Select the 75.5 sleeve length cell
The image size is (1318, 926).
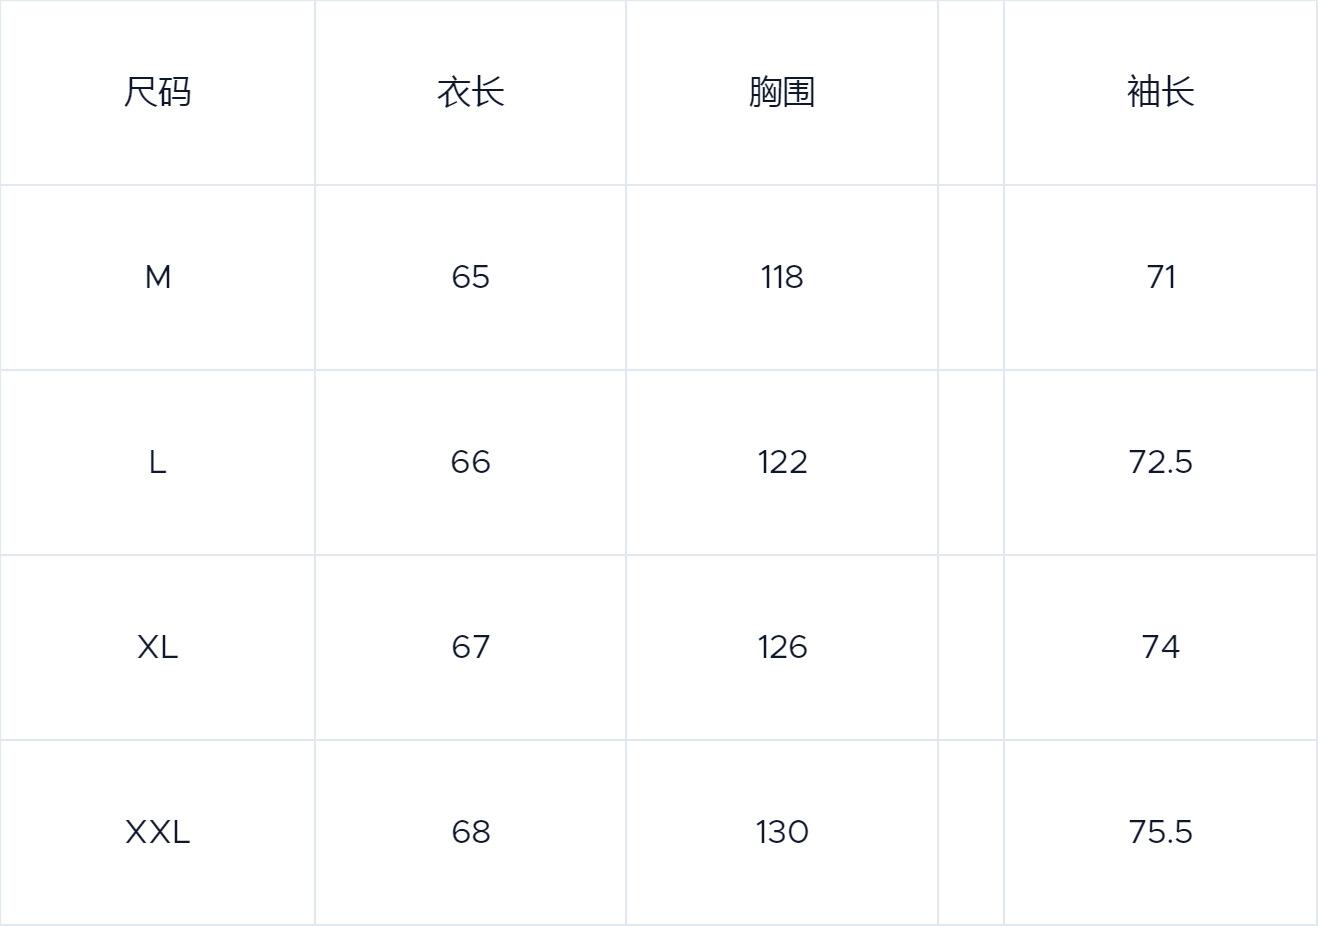[1160, 832]
